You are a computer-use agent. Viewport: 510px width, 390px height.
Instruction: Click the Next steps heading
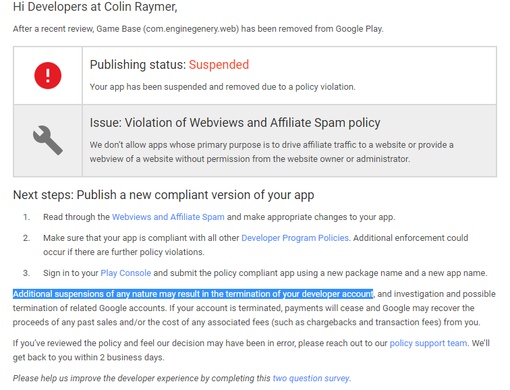(x=163, y=195)
